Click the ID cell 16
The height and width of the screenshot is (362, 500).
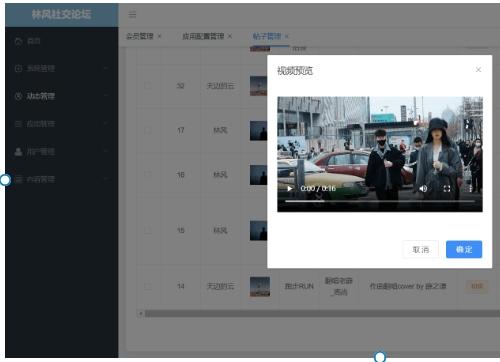(x=180, y=174)
